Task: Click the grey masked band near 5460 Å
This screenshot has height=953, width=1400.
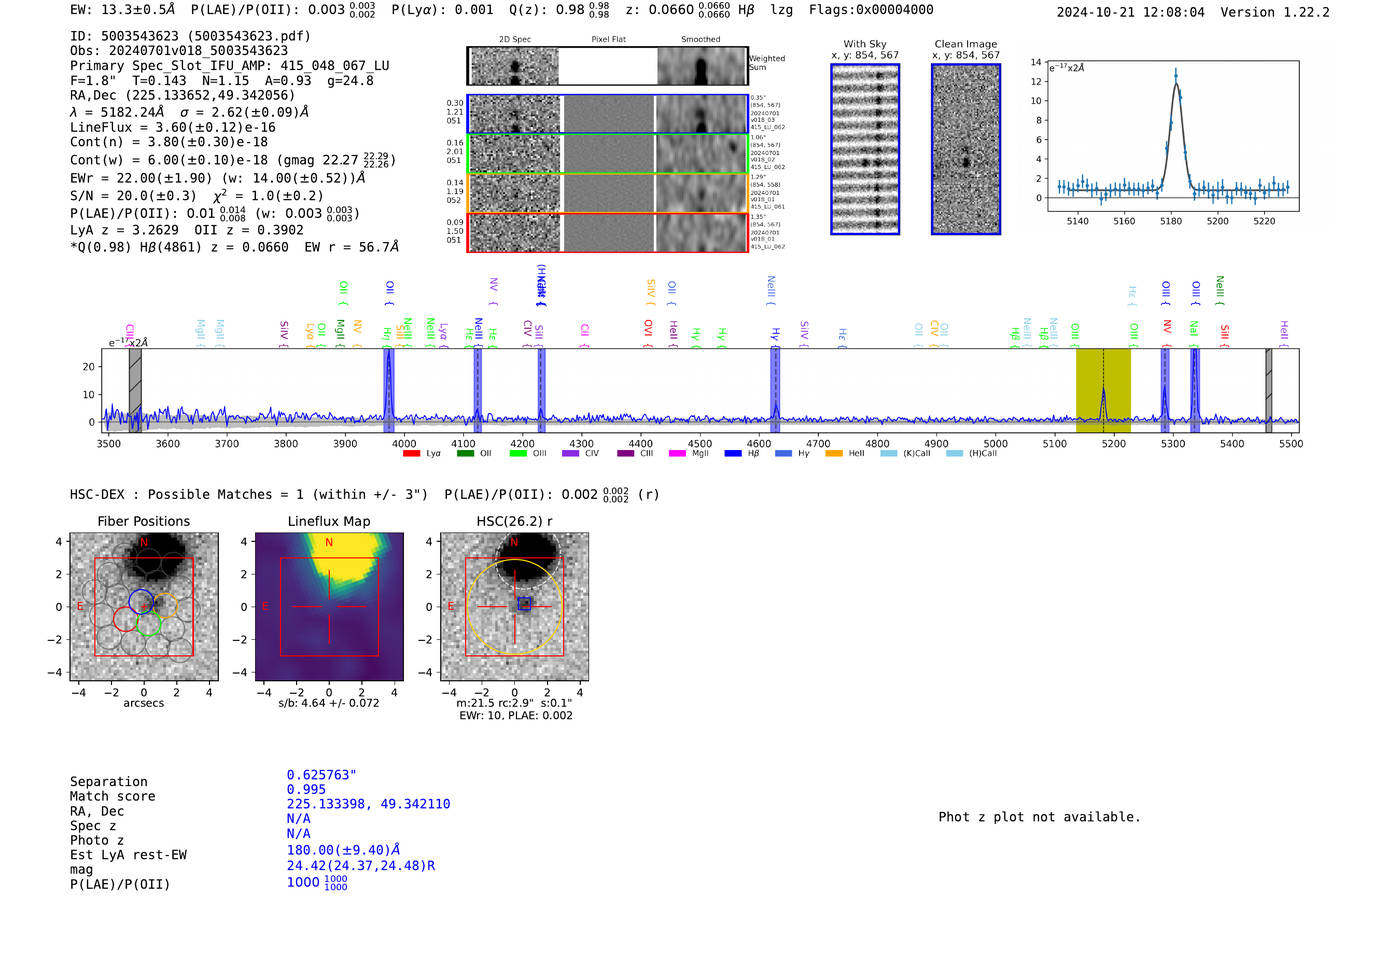Action: (x=1269, y=390)
